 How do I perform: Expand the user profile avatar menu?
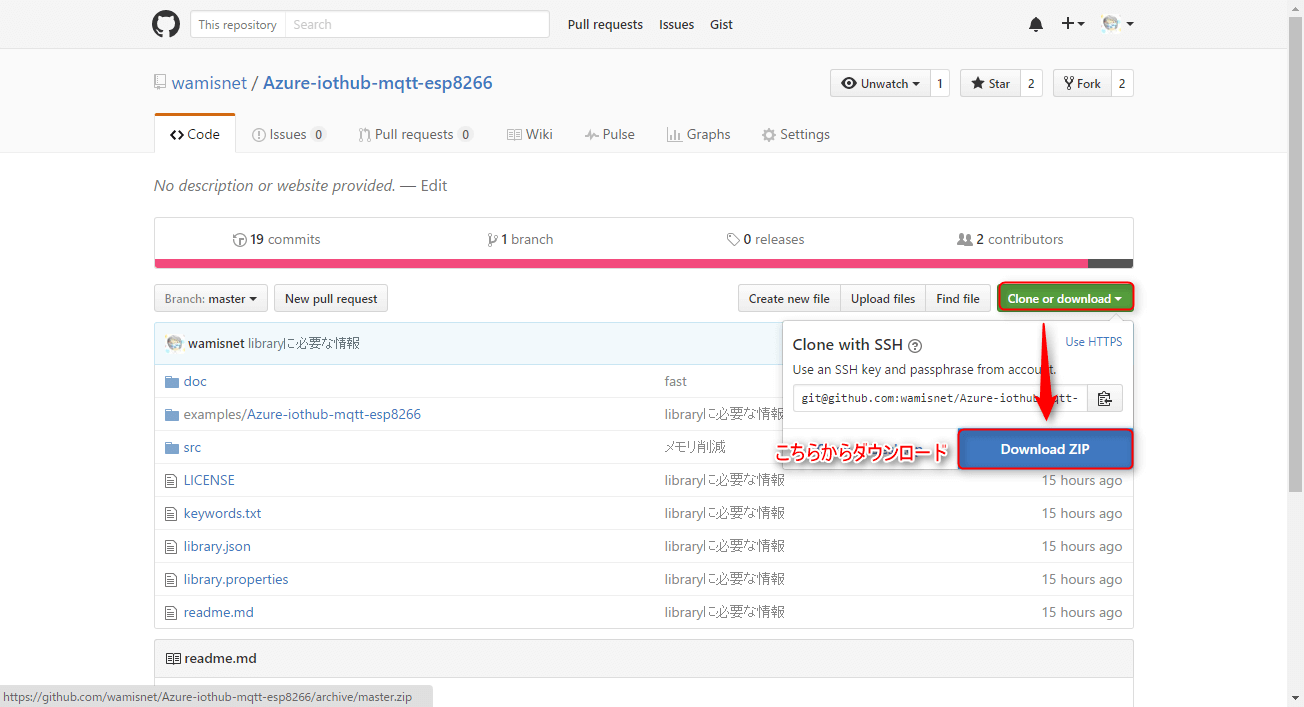tap(1117, 24)
